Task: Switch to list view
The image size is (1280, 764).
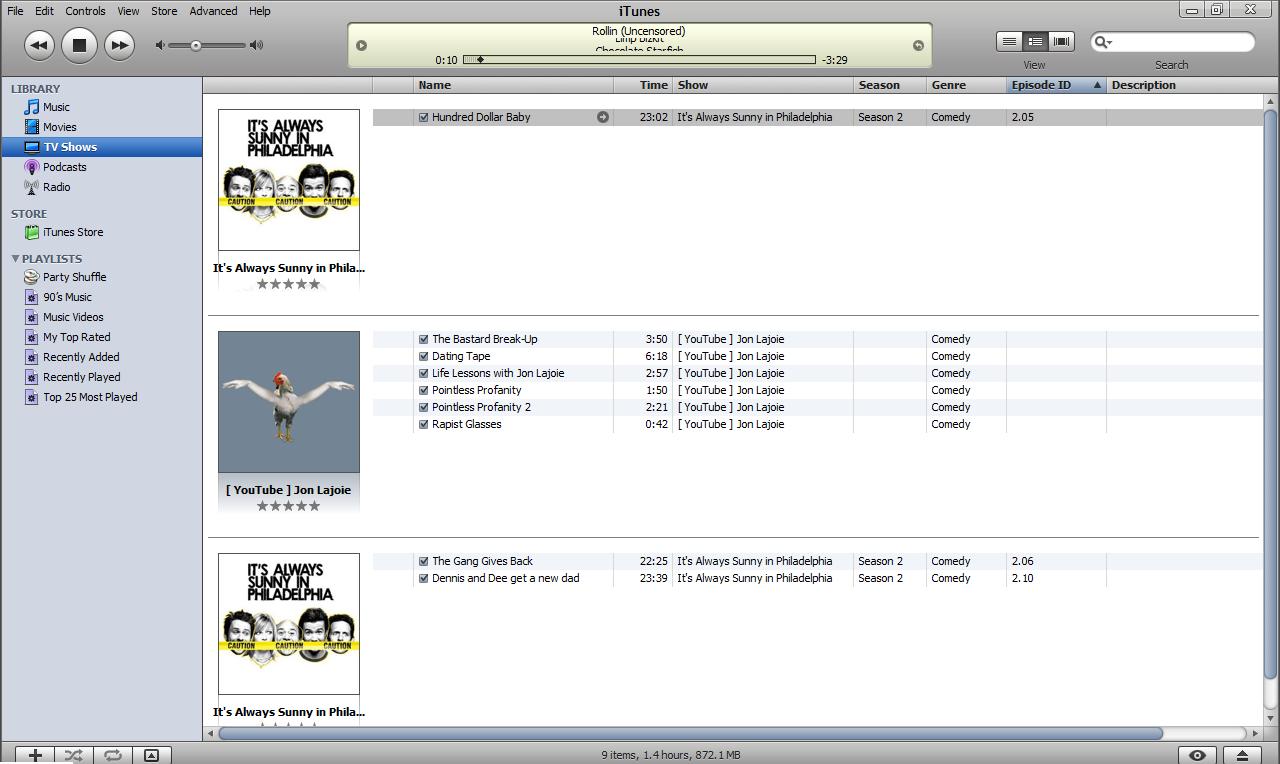Action: [x=1009, y=42]
